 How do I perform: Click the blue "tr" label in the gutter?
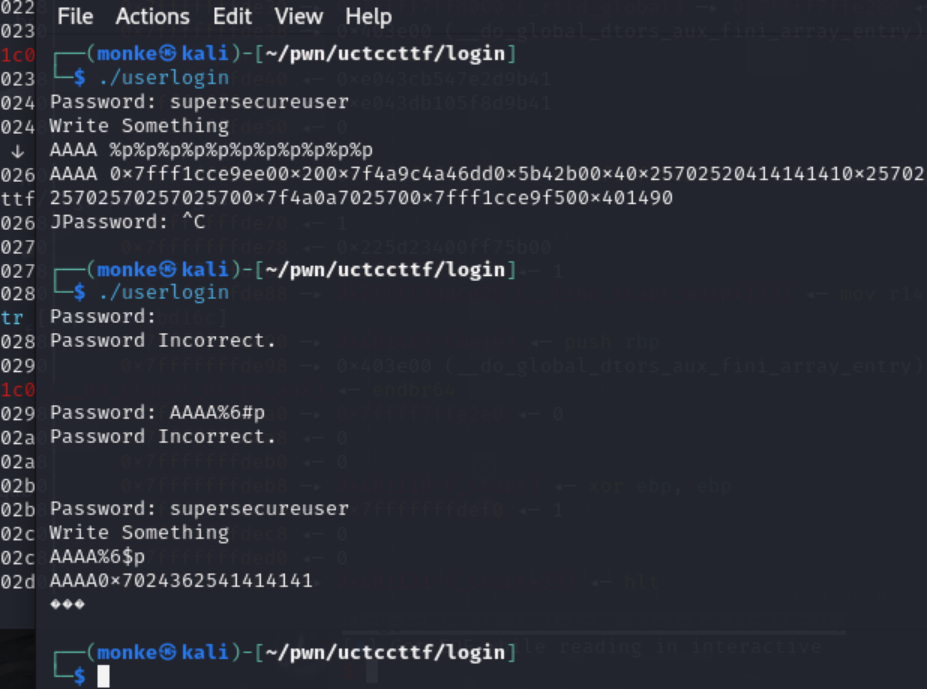(x=12, y=317)
